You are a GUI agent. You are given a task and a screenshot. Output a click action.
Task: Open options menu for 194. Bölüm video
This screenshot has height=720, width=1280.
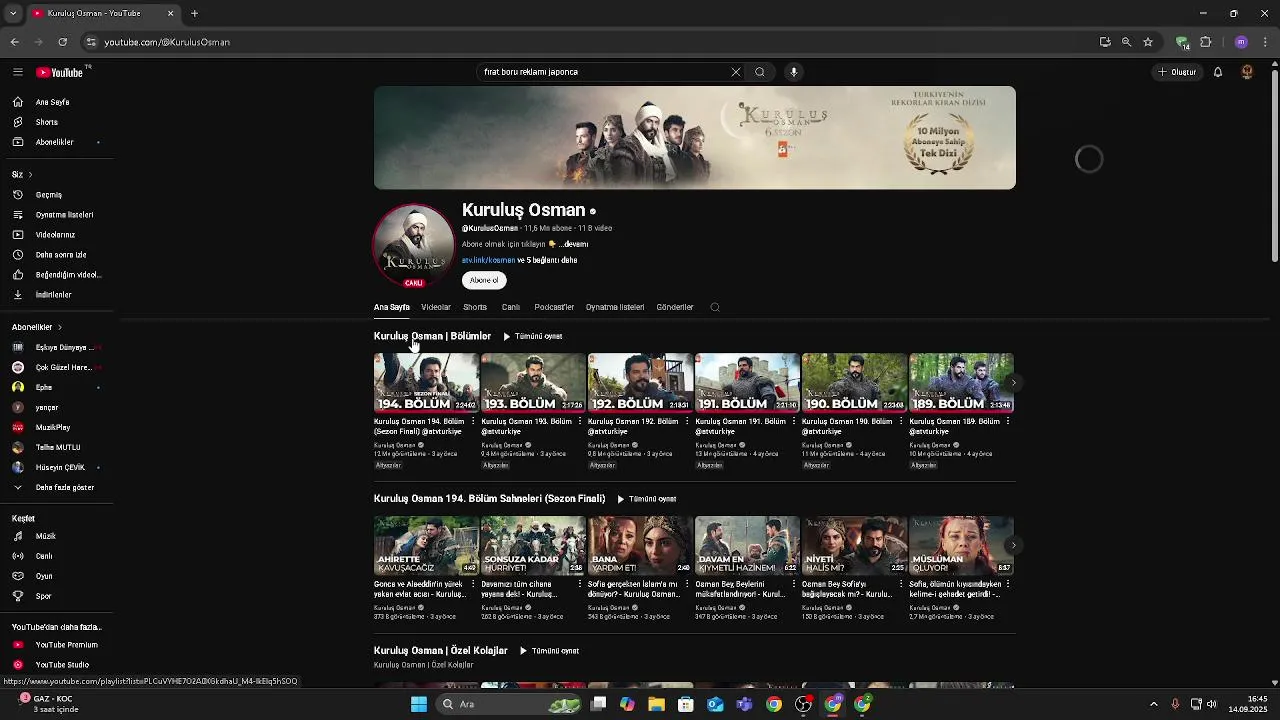(x=473, y=422)
